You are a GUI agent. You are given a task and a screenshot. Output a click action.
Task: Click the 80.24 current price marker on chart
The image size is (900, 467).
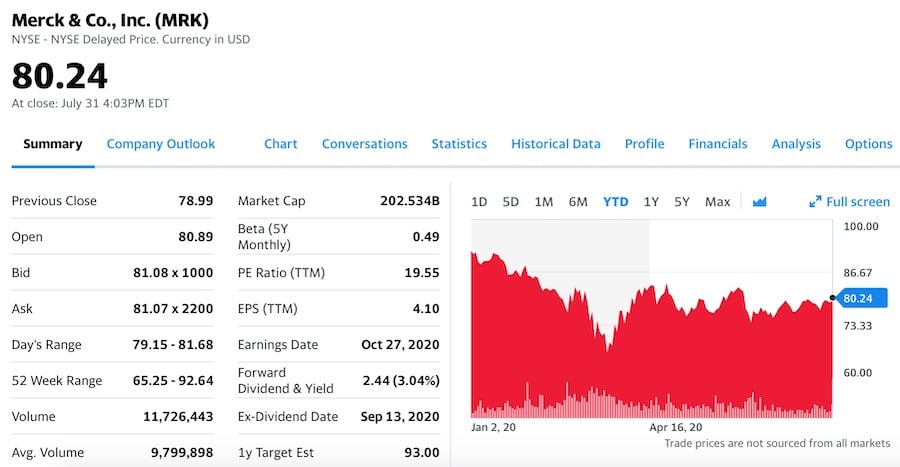[857, 298]
